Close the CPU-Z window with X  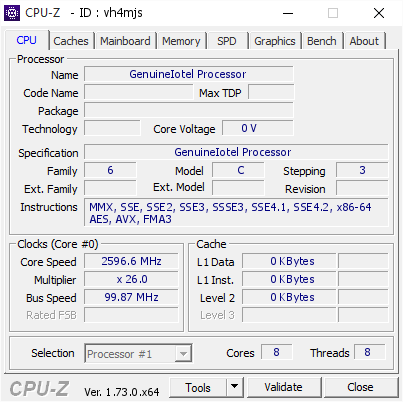click(379, 13)
